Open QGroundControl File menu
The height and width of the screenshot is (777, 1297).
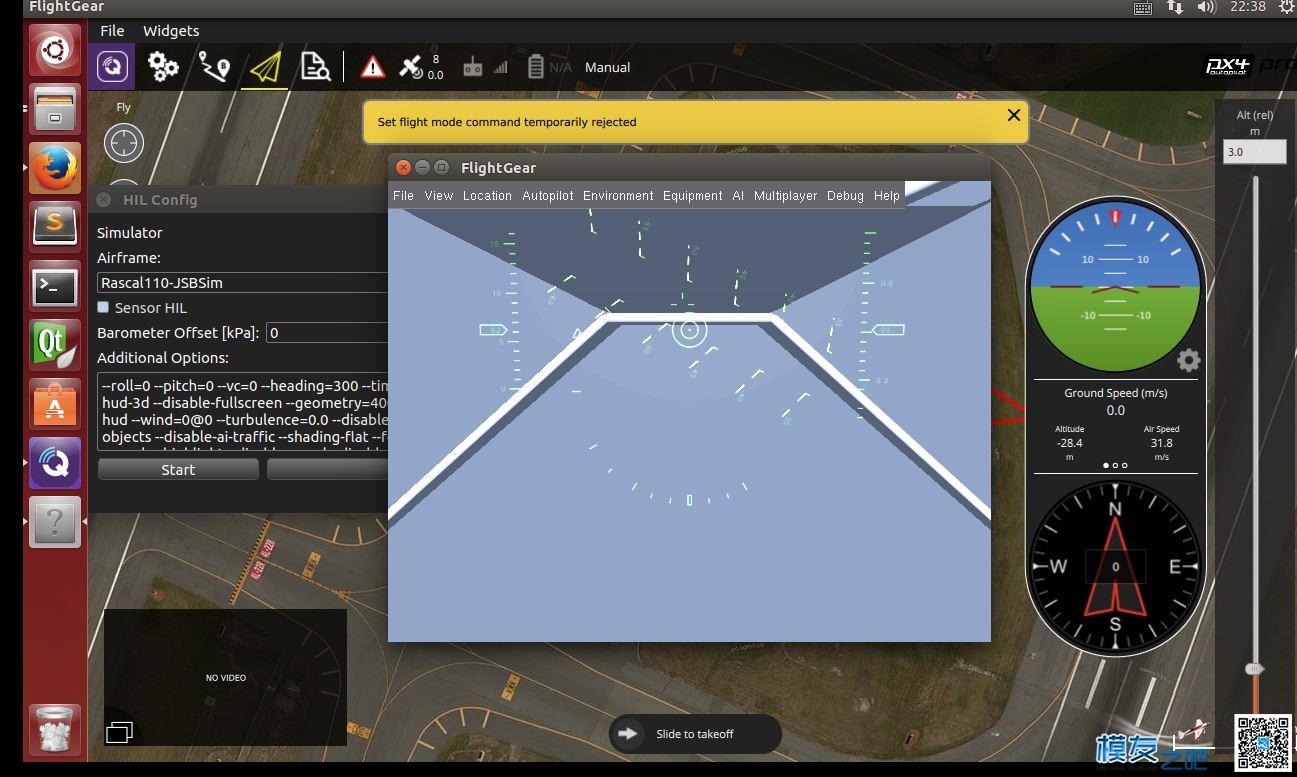point(112,31)
